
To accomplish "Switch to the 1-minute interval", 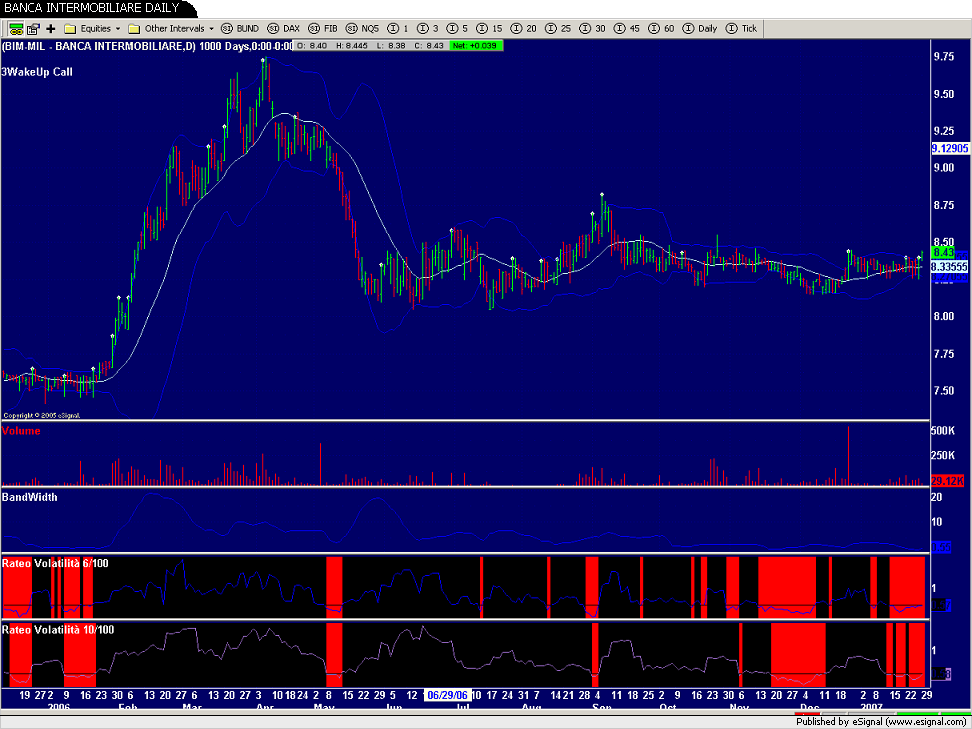I will (398, 28).
